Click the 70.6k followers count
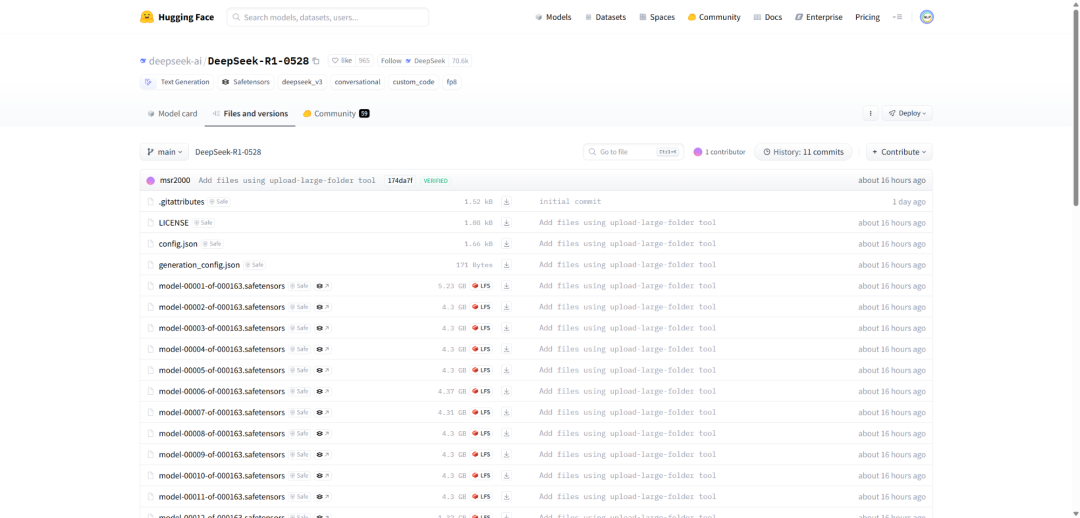1080x518 pixels. point(460,61)
